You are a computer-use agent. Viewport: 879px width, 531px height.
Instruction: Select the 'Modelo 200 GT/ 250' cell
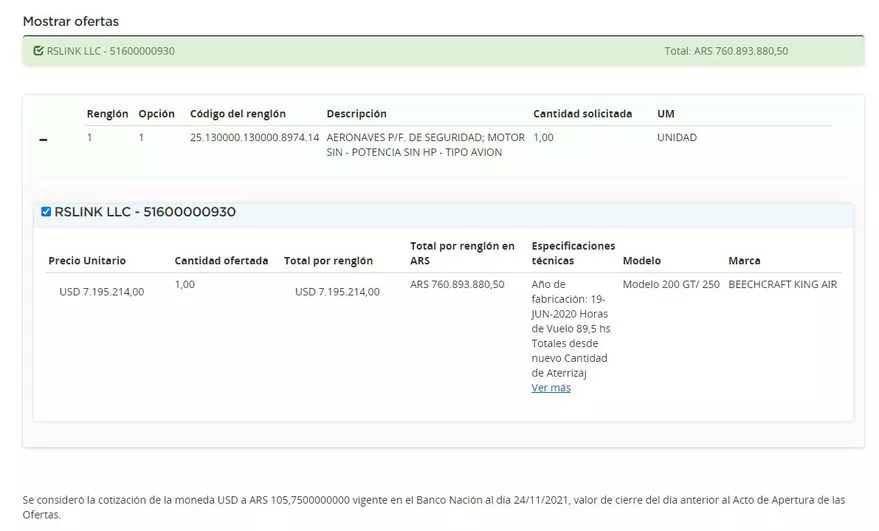[670, 285]
